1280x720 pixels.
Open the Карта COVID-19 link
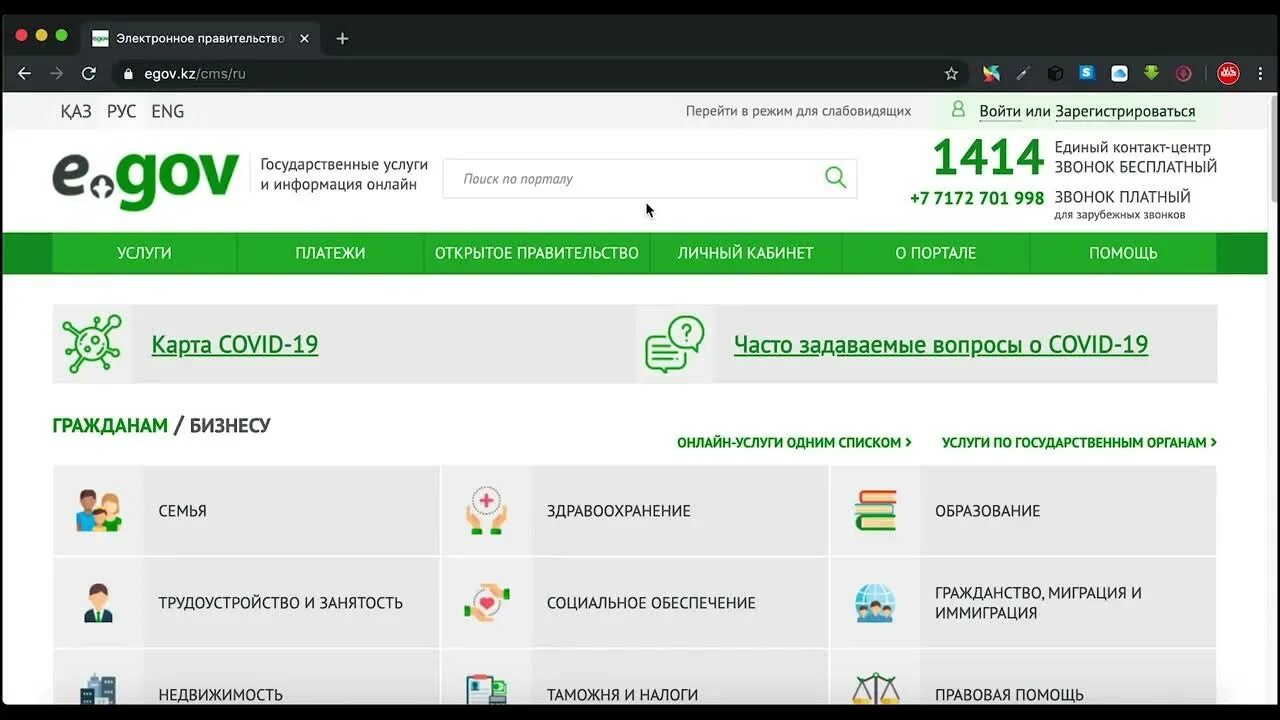(234, 343)
